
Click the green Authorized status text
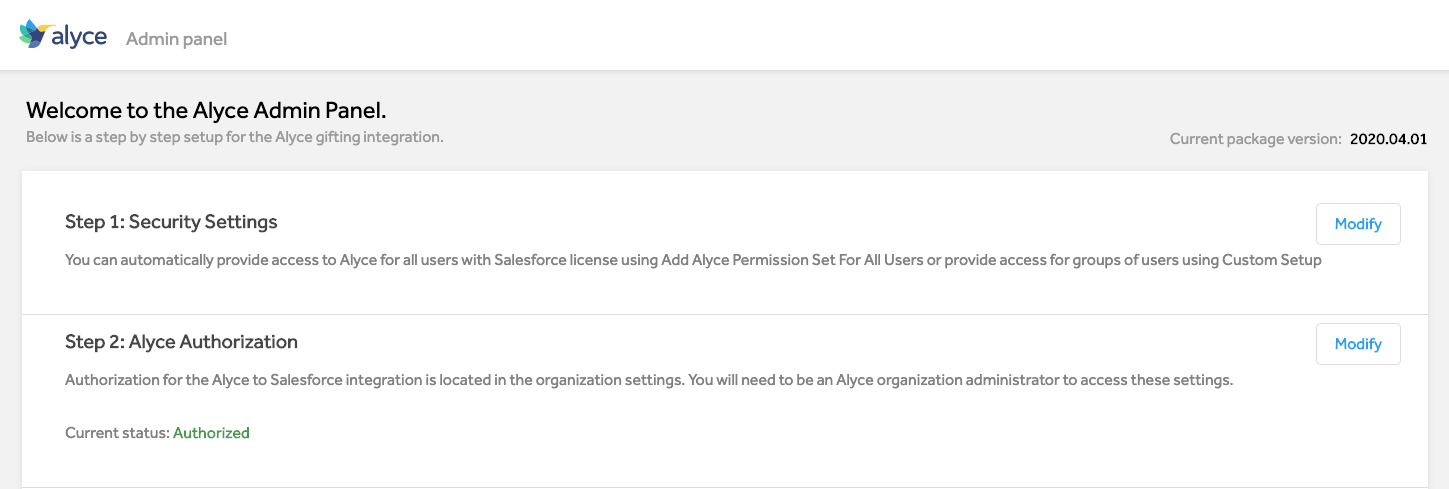click(211, 433)
